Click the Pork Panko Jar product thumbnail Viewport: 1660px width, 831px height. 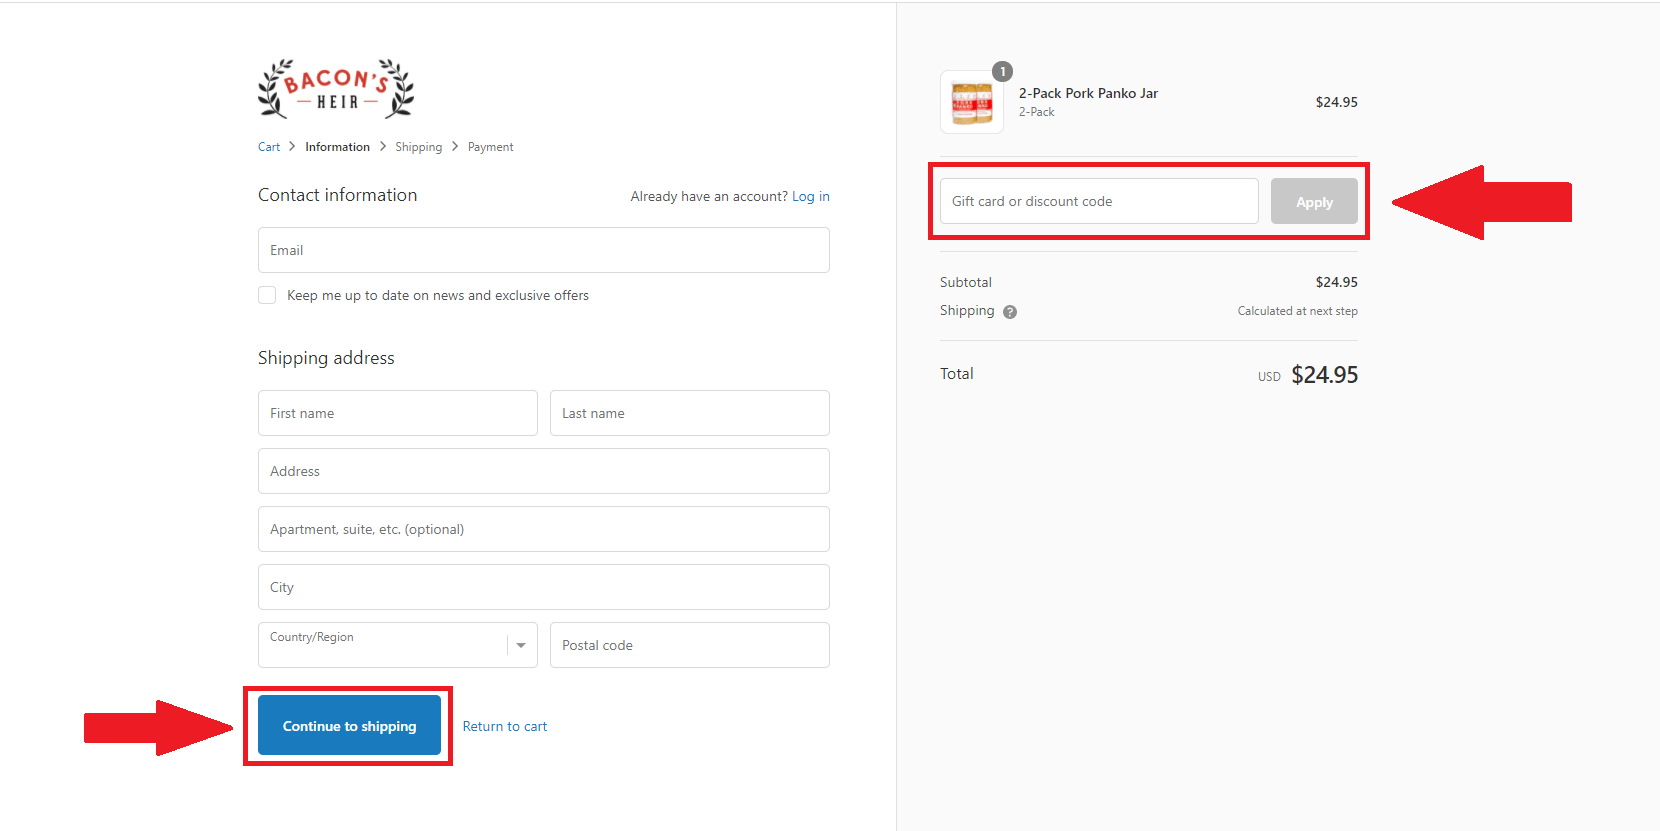971,103
